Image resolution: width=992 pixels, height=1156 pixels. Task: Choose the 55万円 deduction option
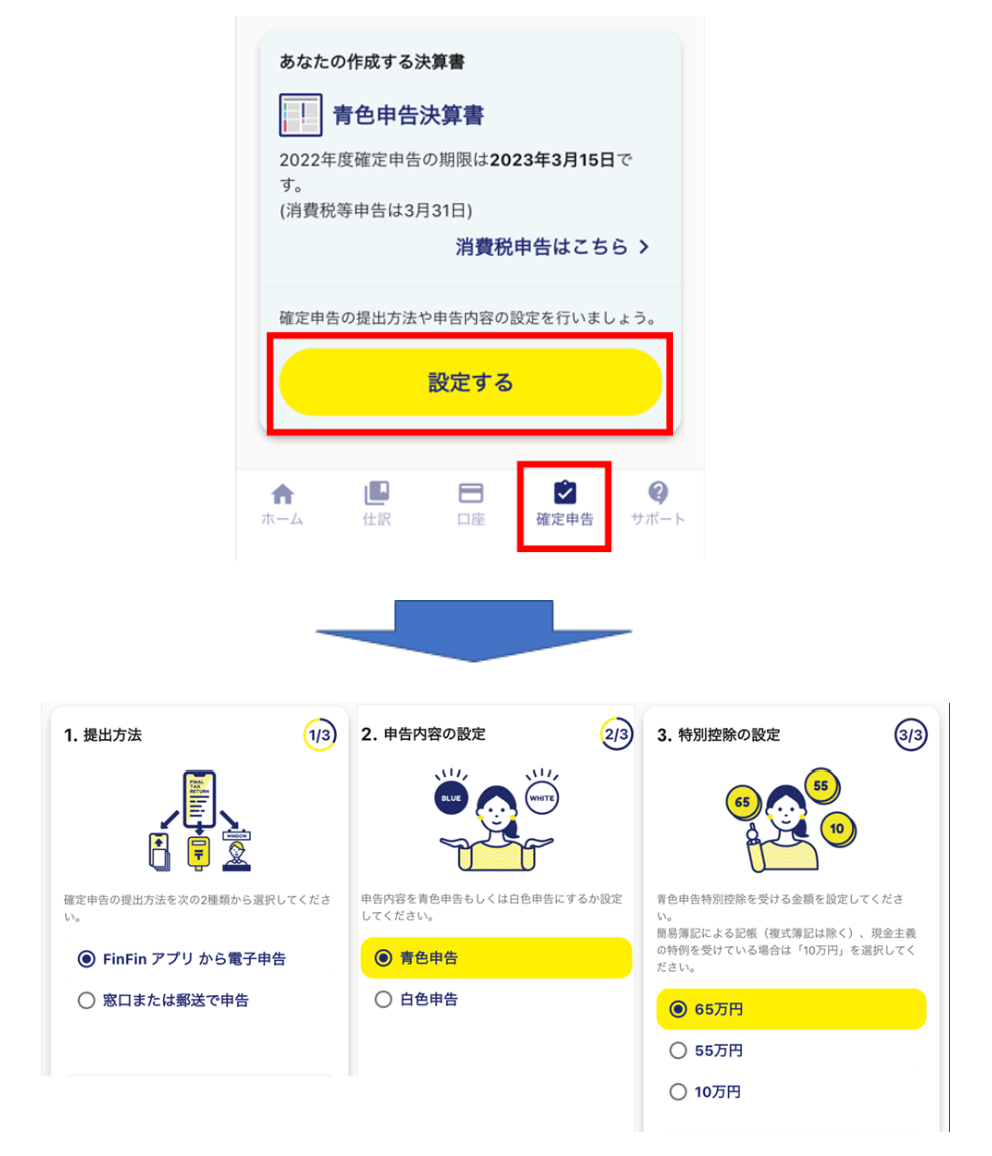(706, 1051)
